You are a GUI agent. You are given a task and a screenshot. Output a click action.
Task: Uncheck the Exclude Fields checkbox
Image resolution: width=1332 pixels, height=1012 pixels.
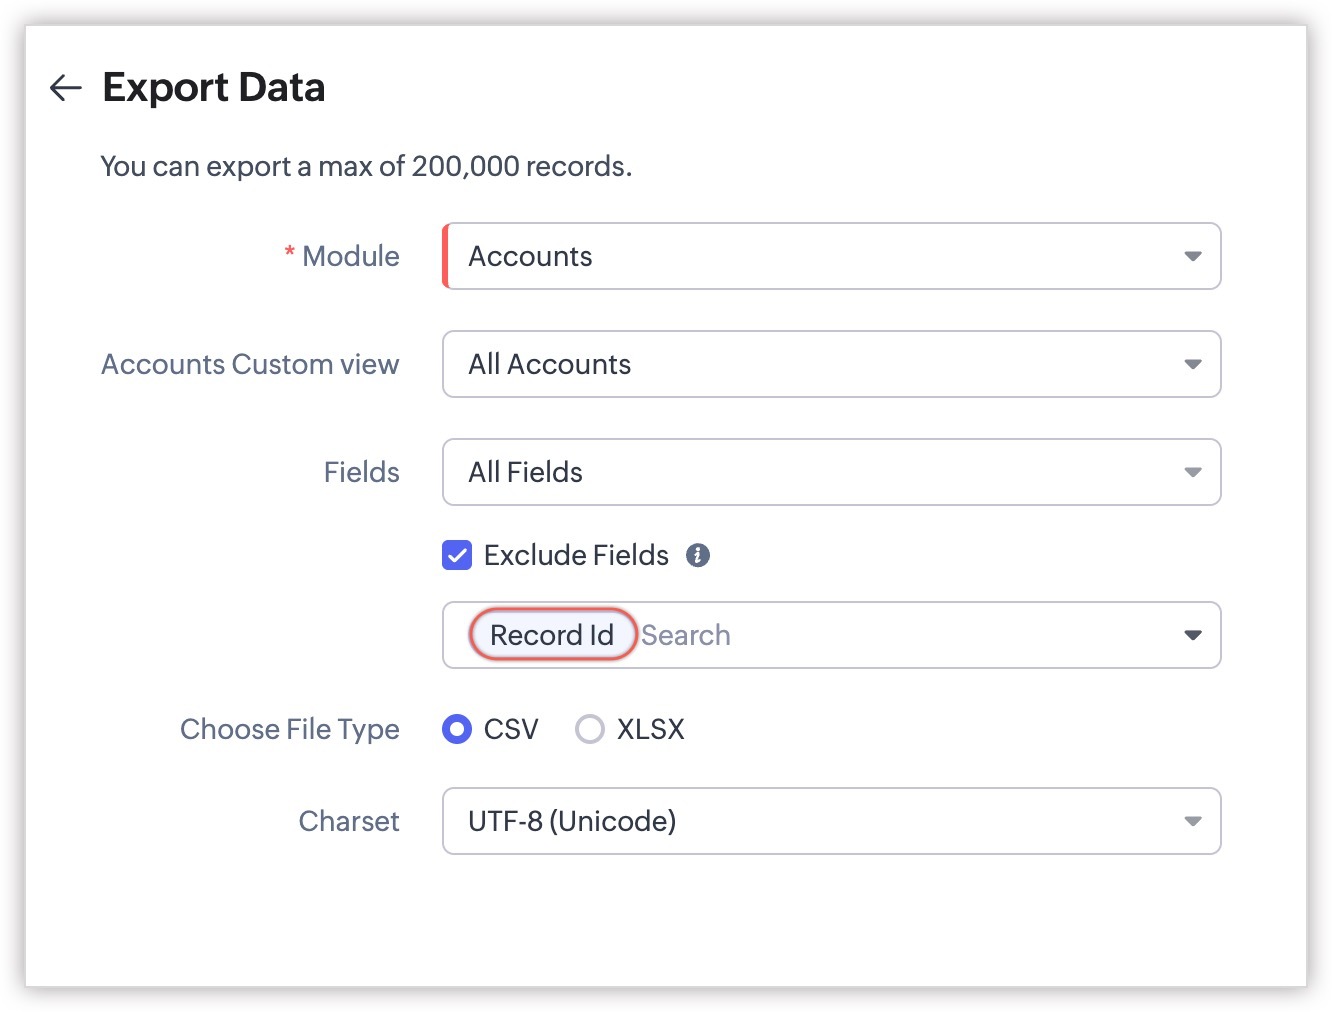pyautogui.click(x=457, y=555)
